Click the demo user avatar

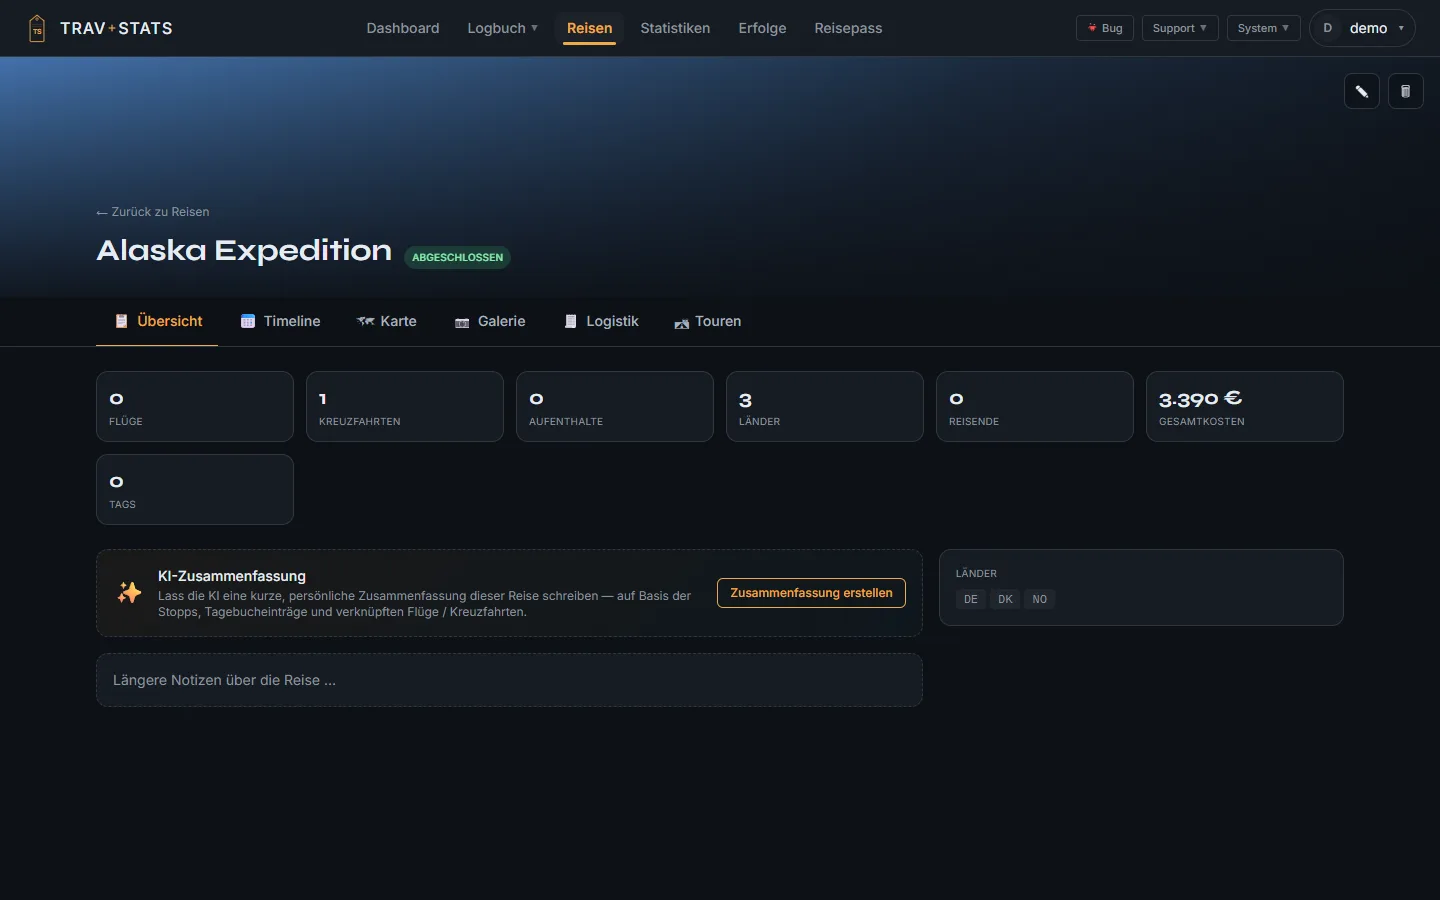tap(1328, 28)
